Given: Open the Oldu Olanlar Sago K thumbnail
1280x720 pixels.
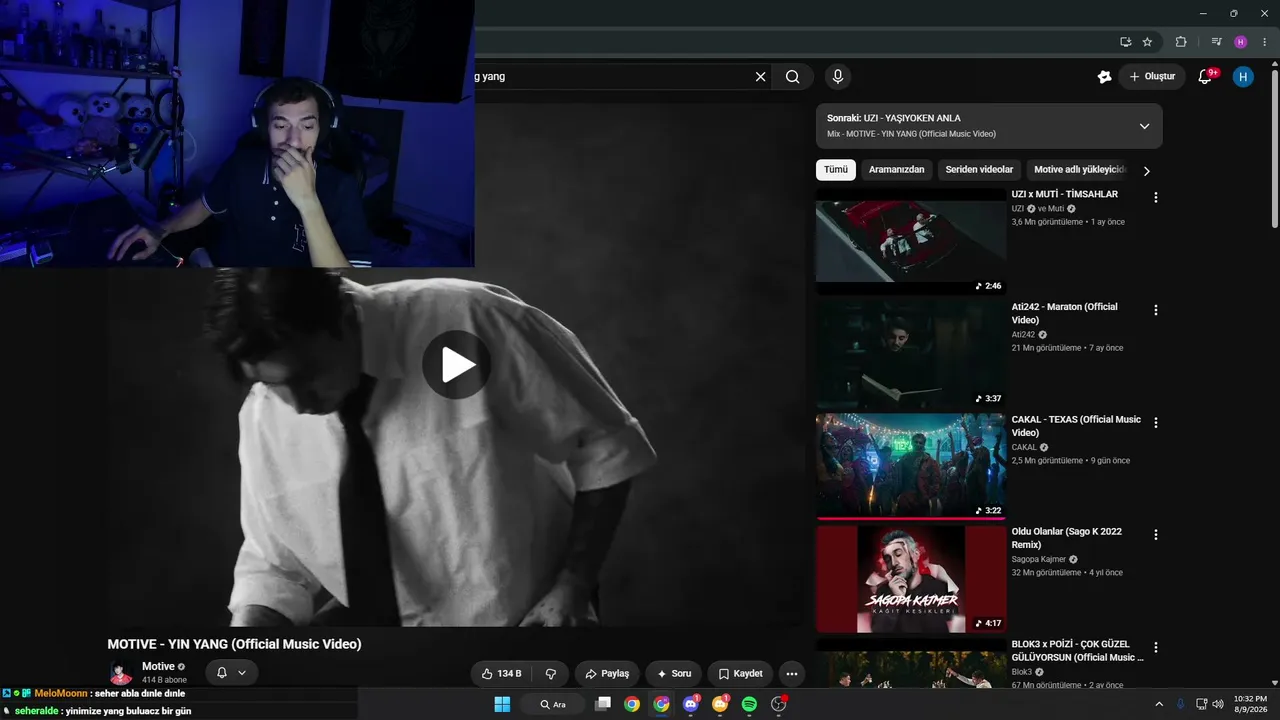Looking at the screenshot, I should (911, 579).
